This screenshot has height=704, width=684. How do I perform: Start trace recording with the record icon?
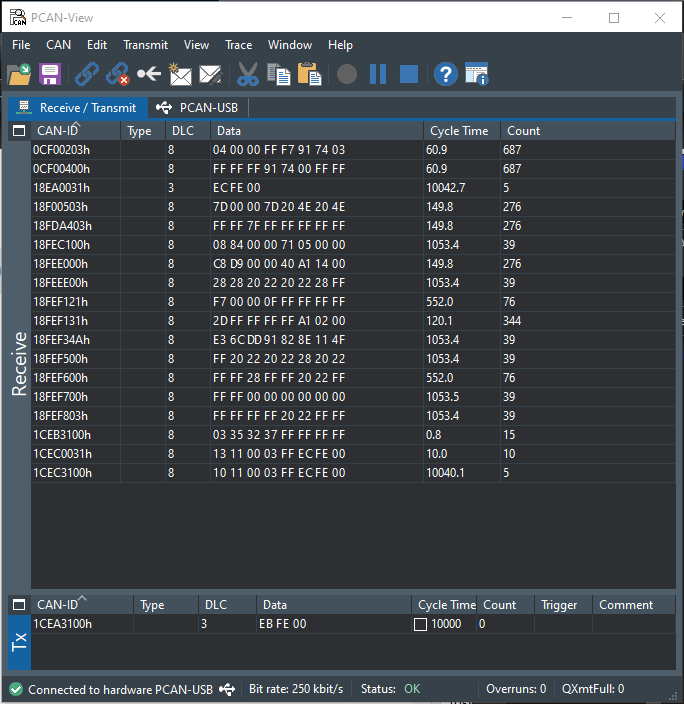[347, 74]
